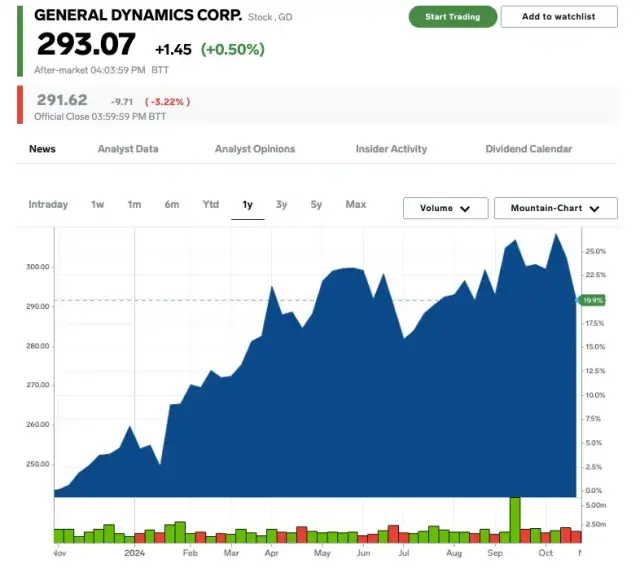Viewport: 640px width, 568px height.
Task: View the Insider Activity tab
Action: tap(391, 149)
